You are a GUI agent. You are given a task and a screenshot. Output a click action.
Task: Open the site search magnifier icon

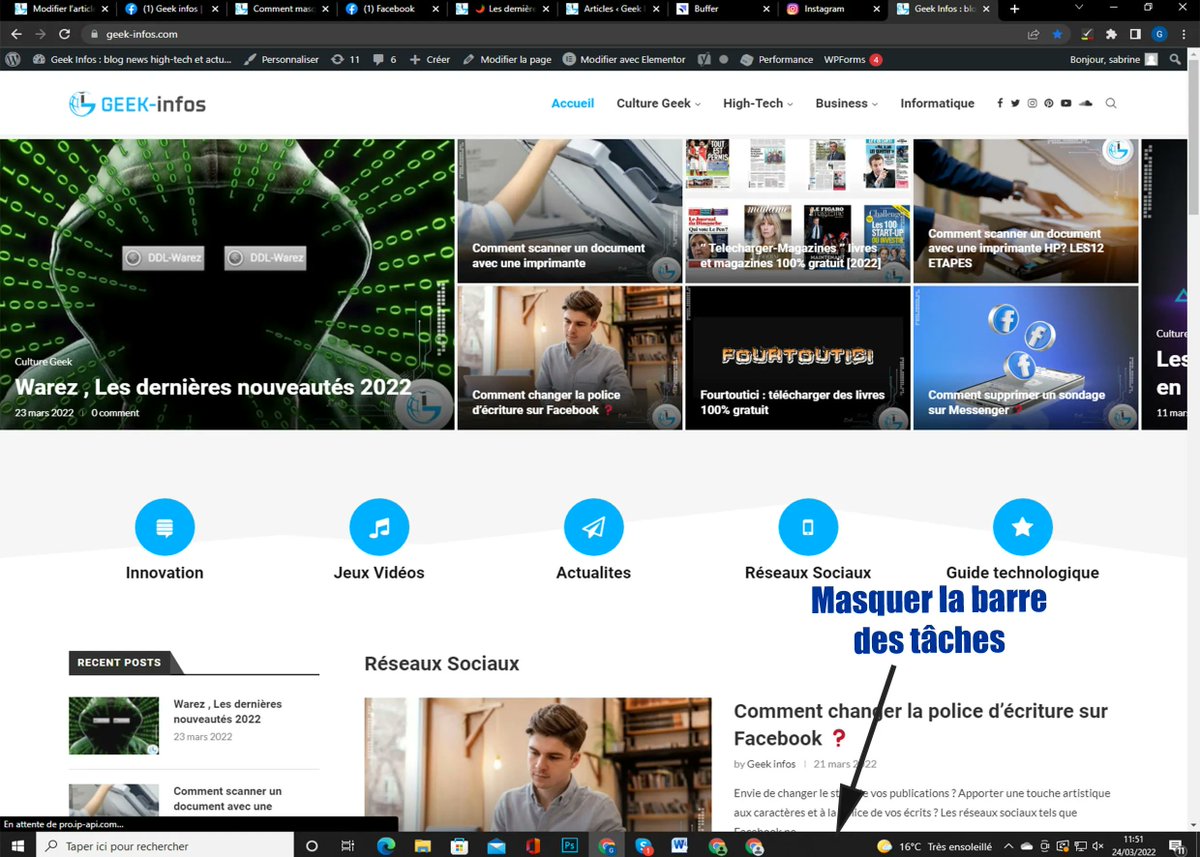[x=1110, y=102]
